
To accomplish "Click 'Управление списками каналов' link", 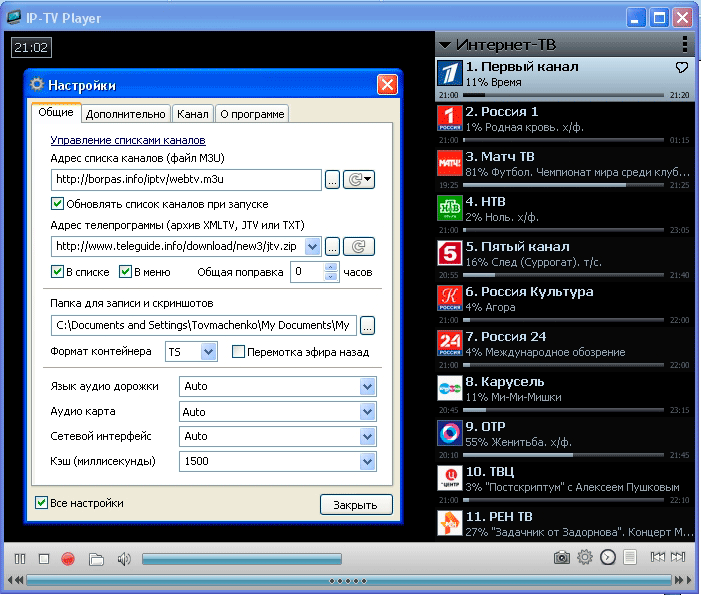I will point(128,140).
